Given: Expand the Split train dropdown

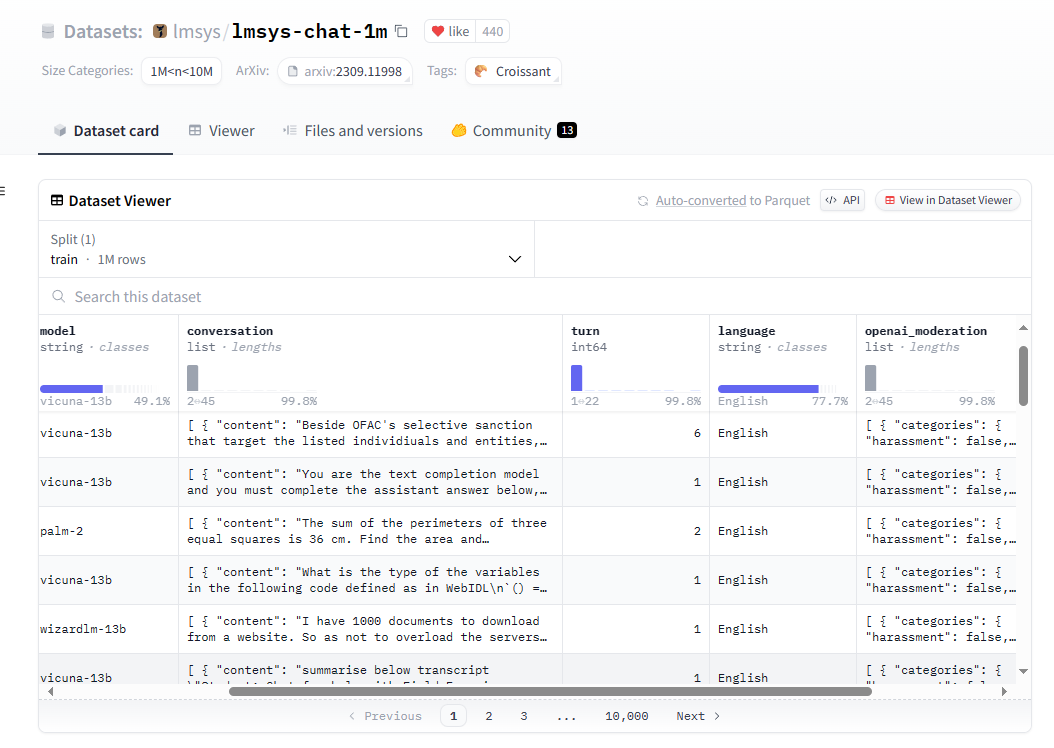Looking at the screenshot, I should (x=286, y=249).
